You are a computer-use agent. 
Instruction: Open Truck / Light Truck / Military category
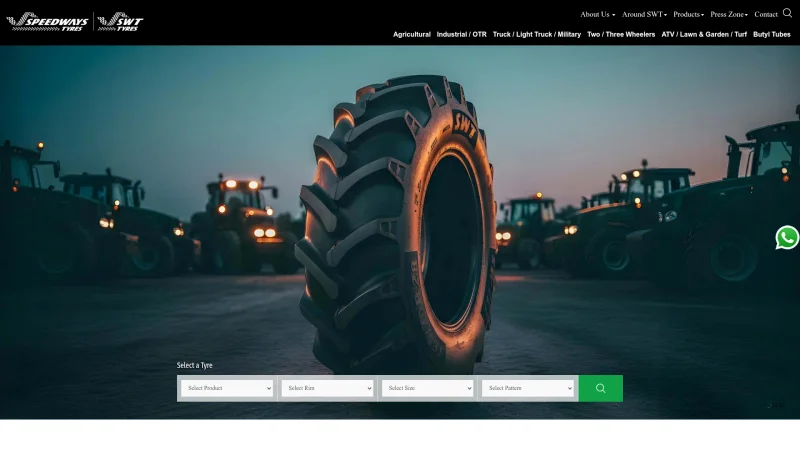click(x=537, y=34)
